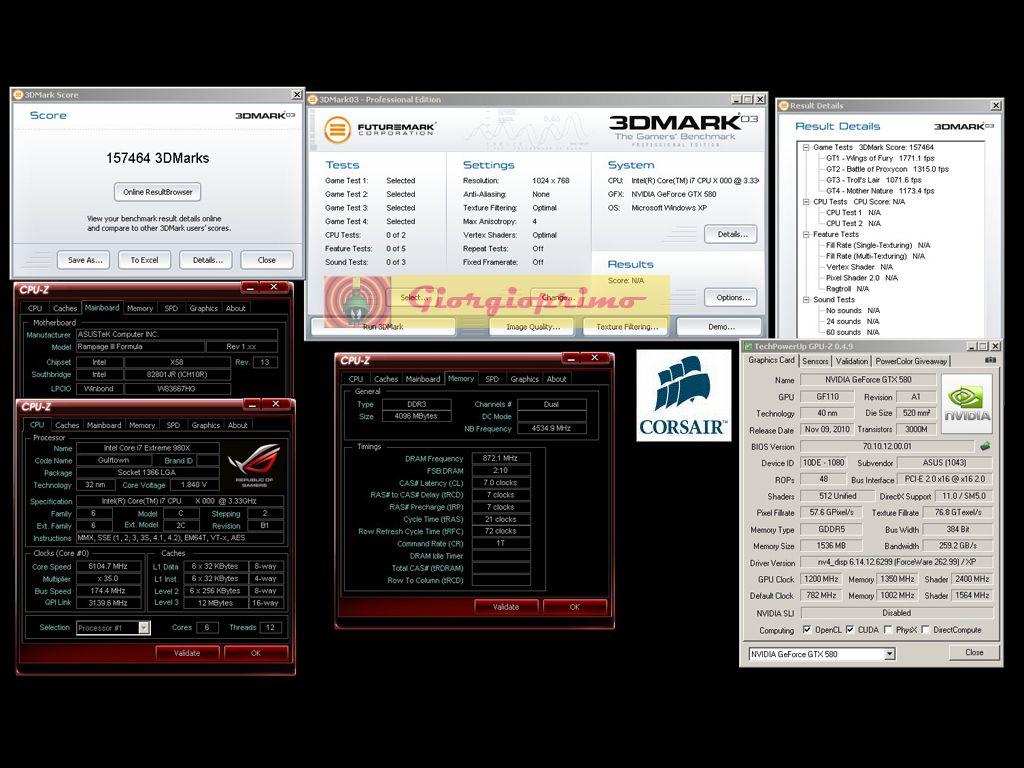Select GT2 - Battle of Proxycon result row
The width and height of the screenshot is (1024, 768).
click(887, 169)
